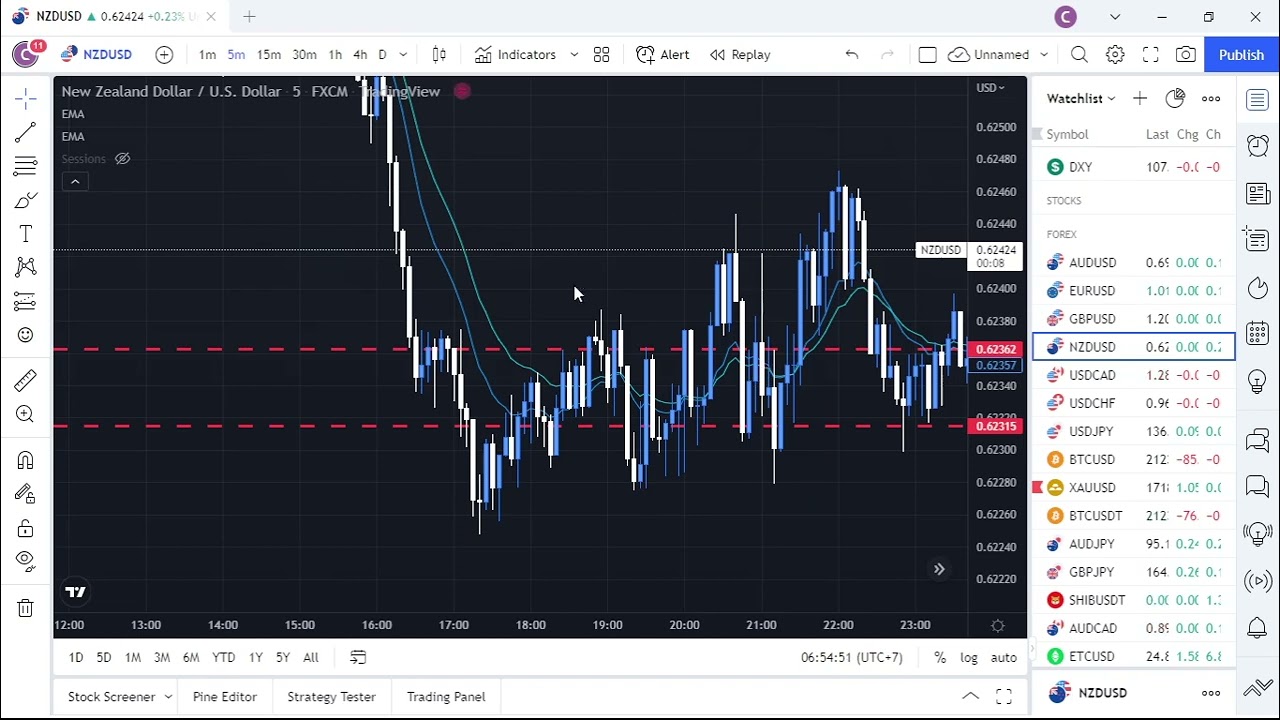Open chart settings gear in toolbar
1280x720 pixels.
[1115, 55]
